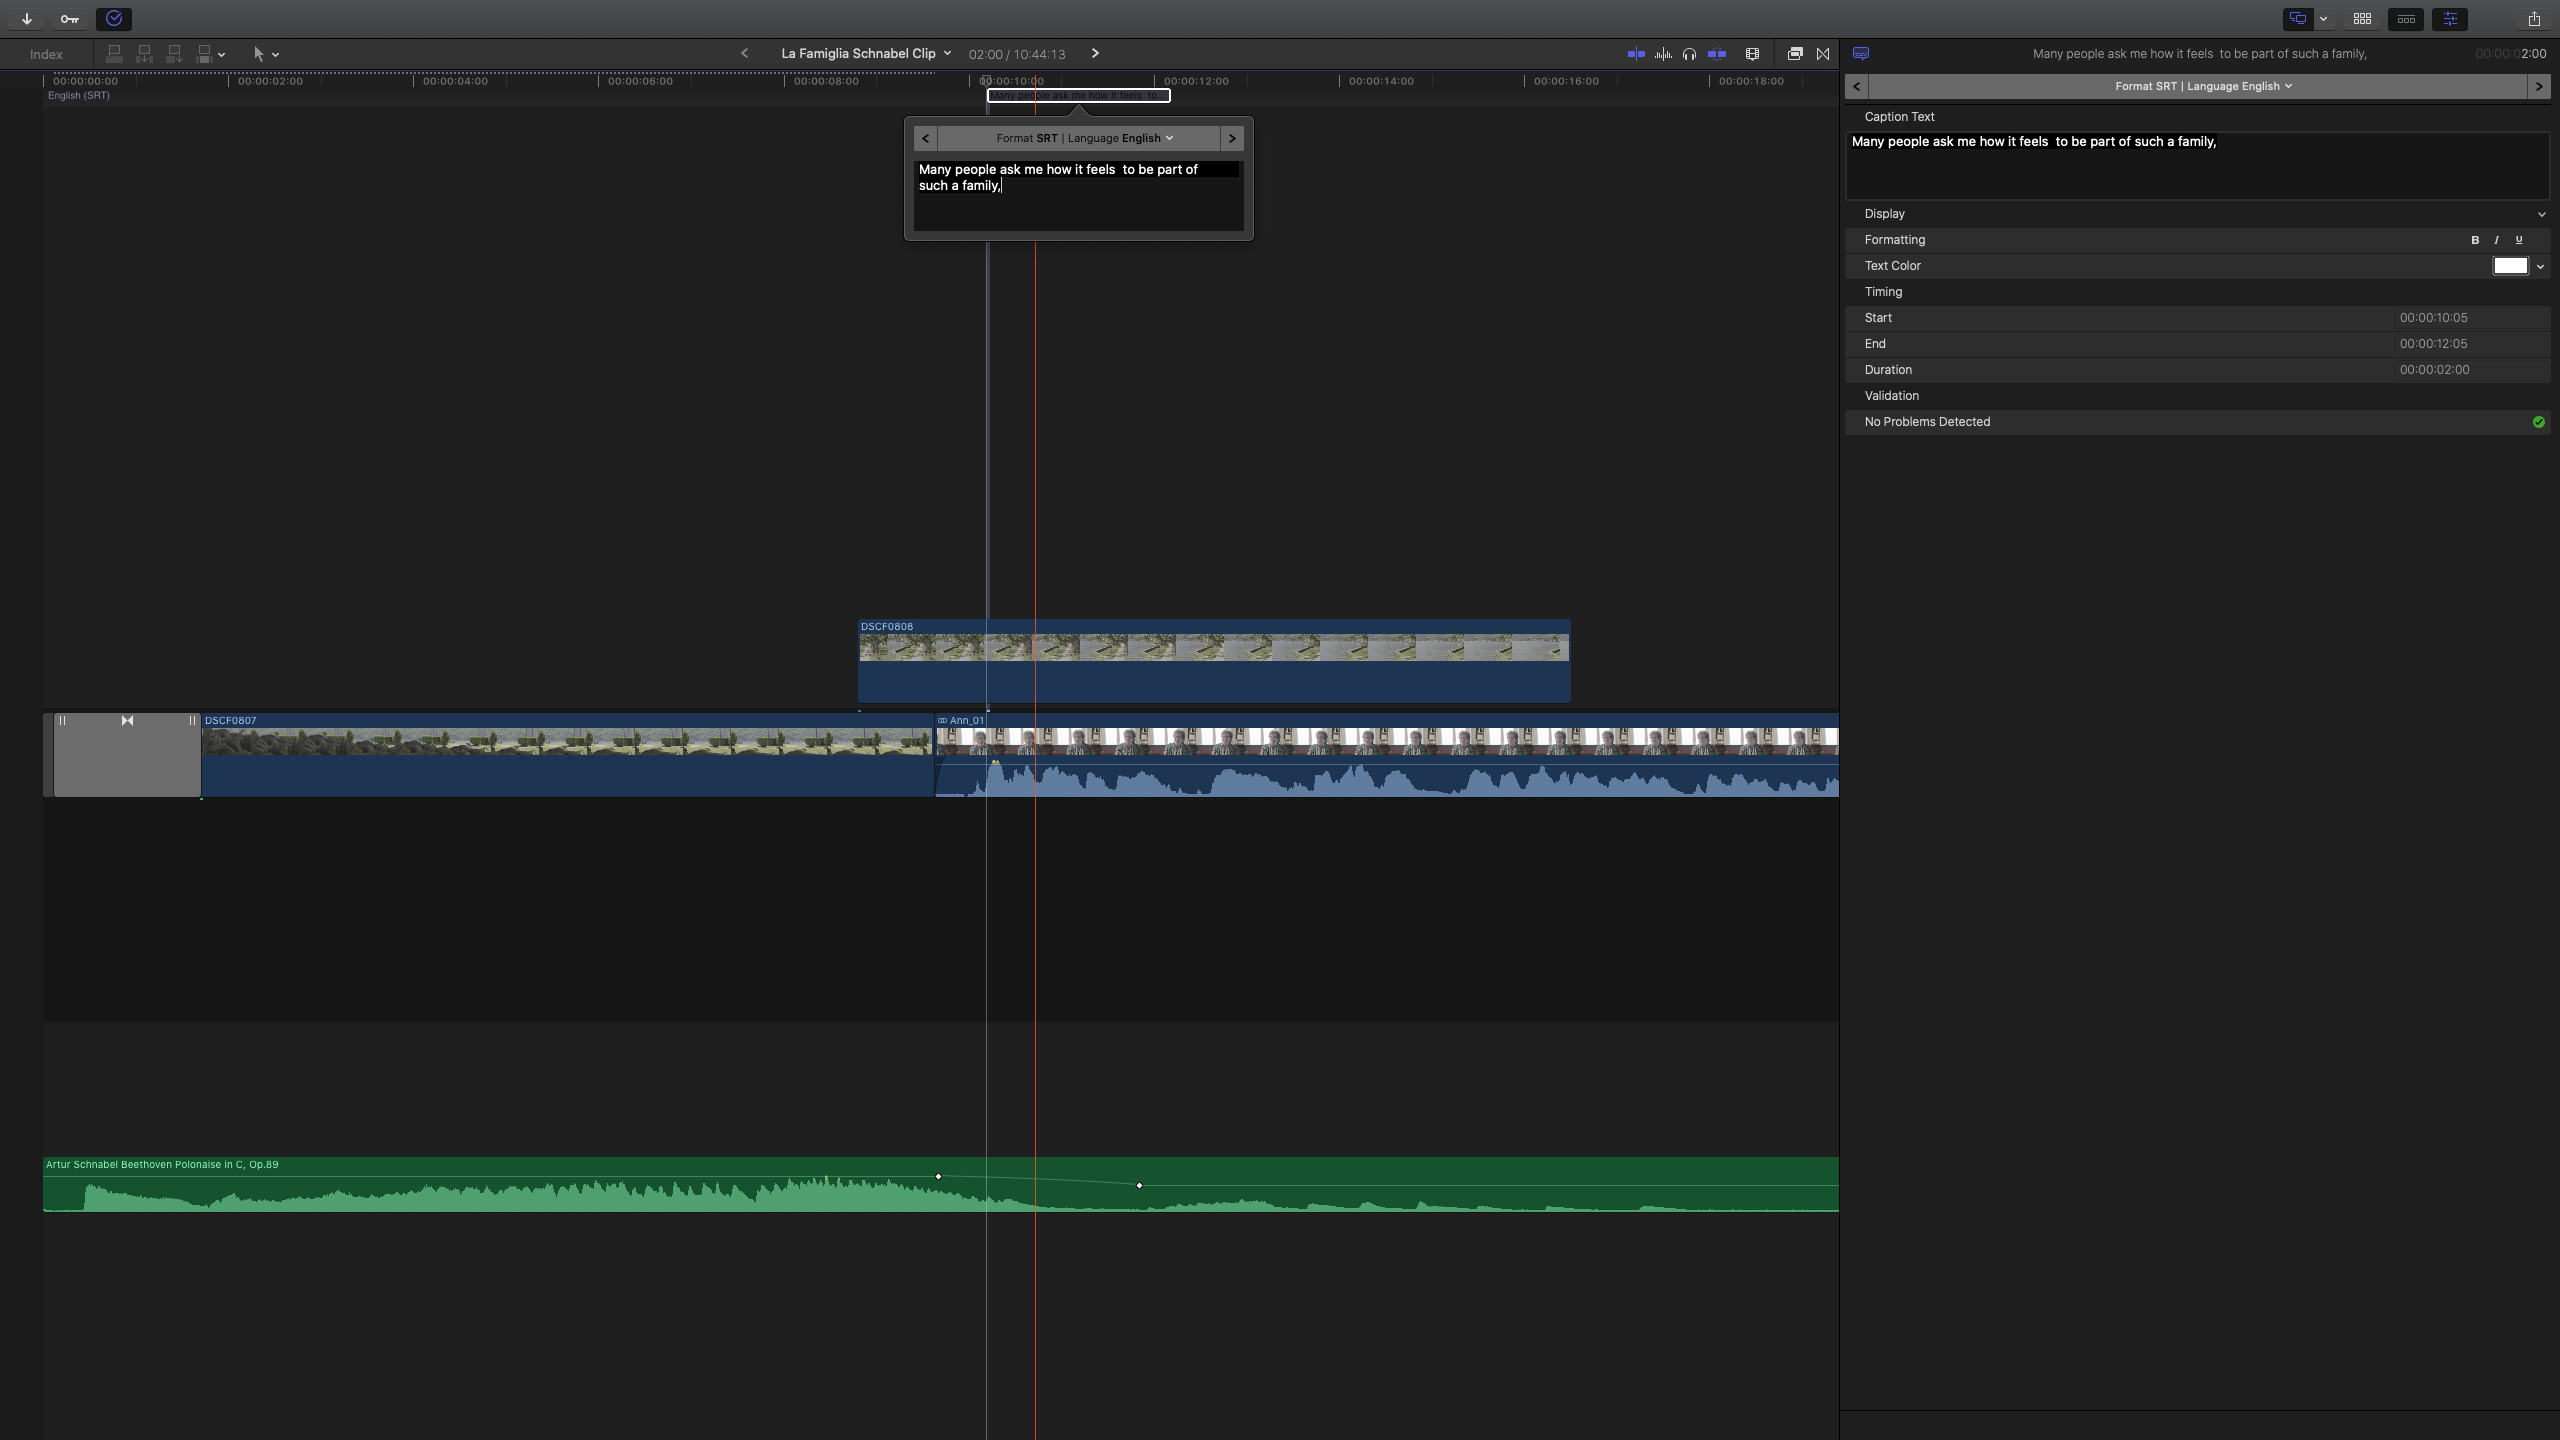The width and height of the screenshot is (2560, 1440).
Task: Click the 00:00:12:00 ruler mark
Action: 1196,81
